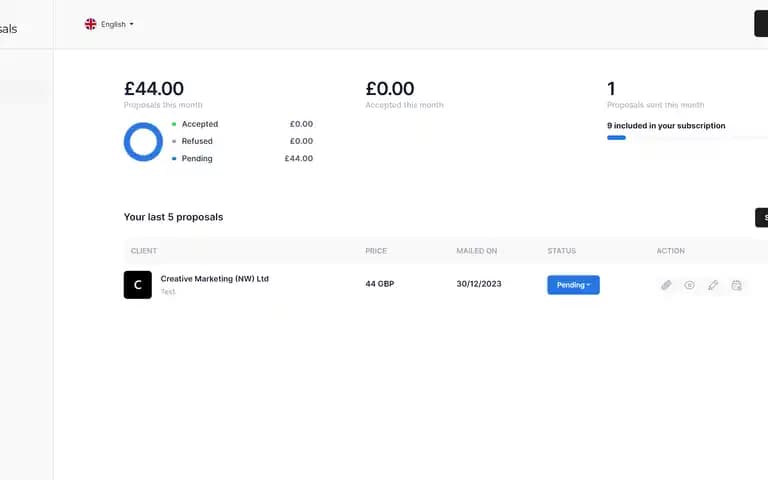Click the Refused legend entry
The height and width of the screenshot is (480, 768).
click(x=197, y=141)
